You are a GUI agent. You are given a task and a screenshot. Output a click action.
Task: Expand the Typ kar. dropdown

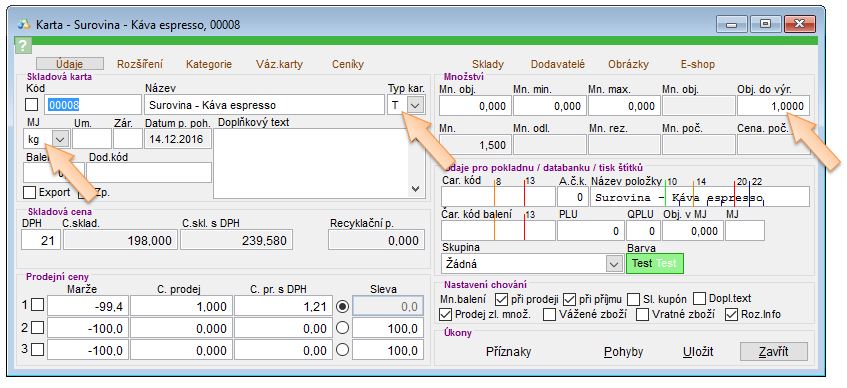tap(415, 105)
